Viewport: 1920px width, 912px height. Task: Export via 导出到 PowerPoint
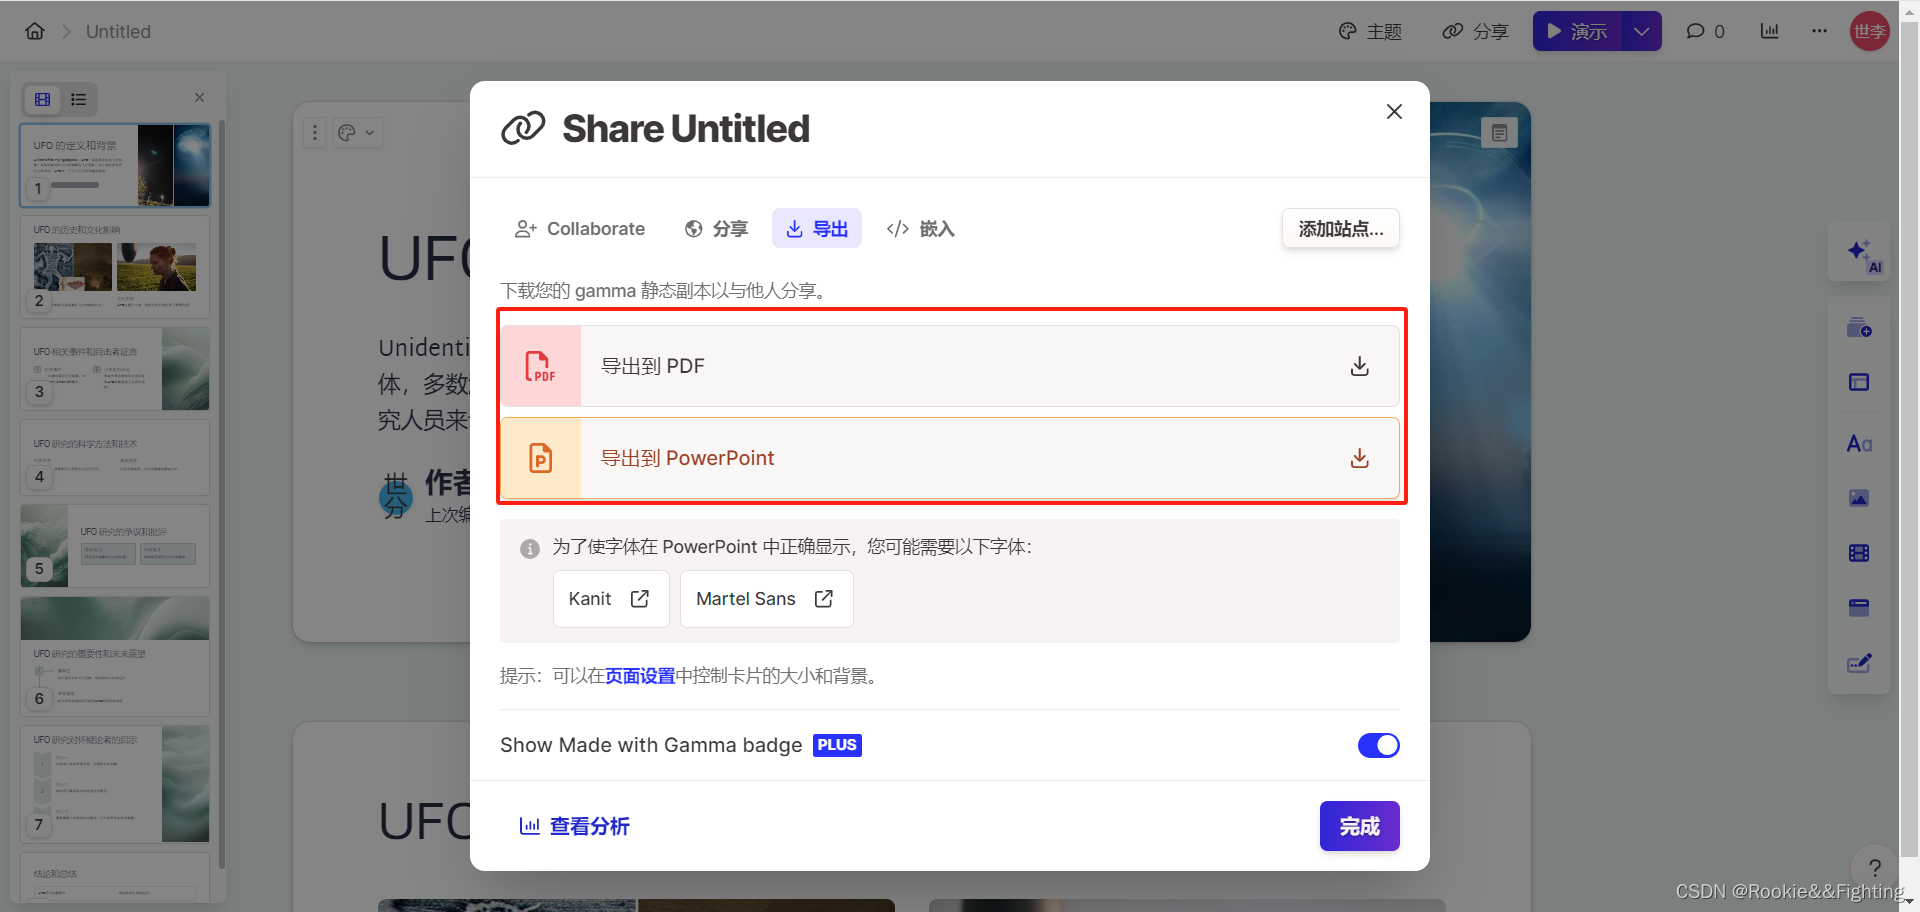950,458
